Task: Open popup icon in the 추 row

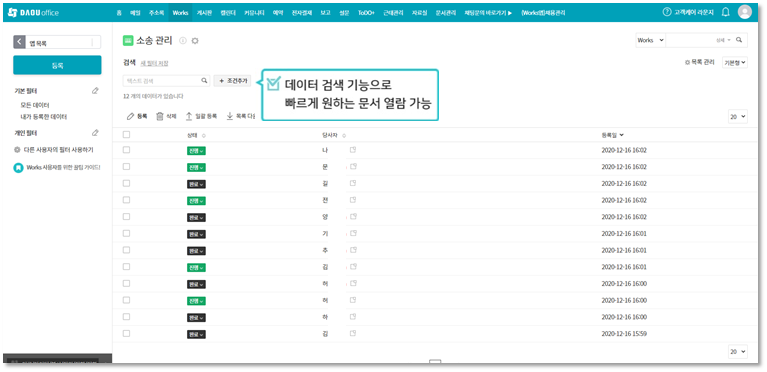Action: pyautogui.click(x=353, y=250)
